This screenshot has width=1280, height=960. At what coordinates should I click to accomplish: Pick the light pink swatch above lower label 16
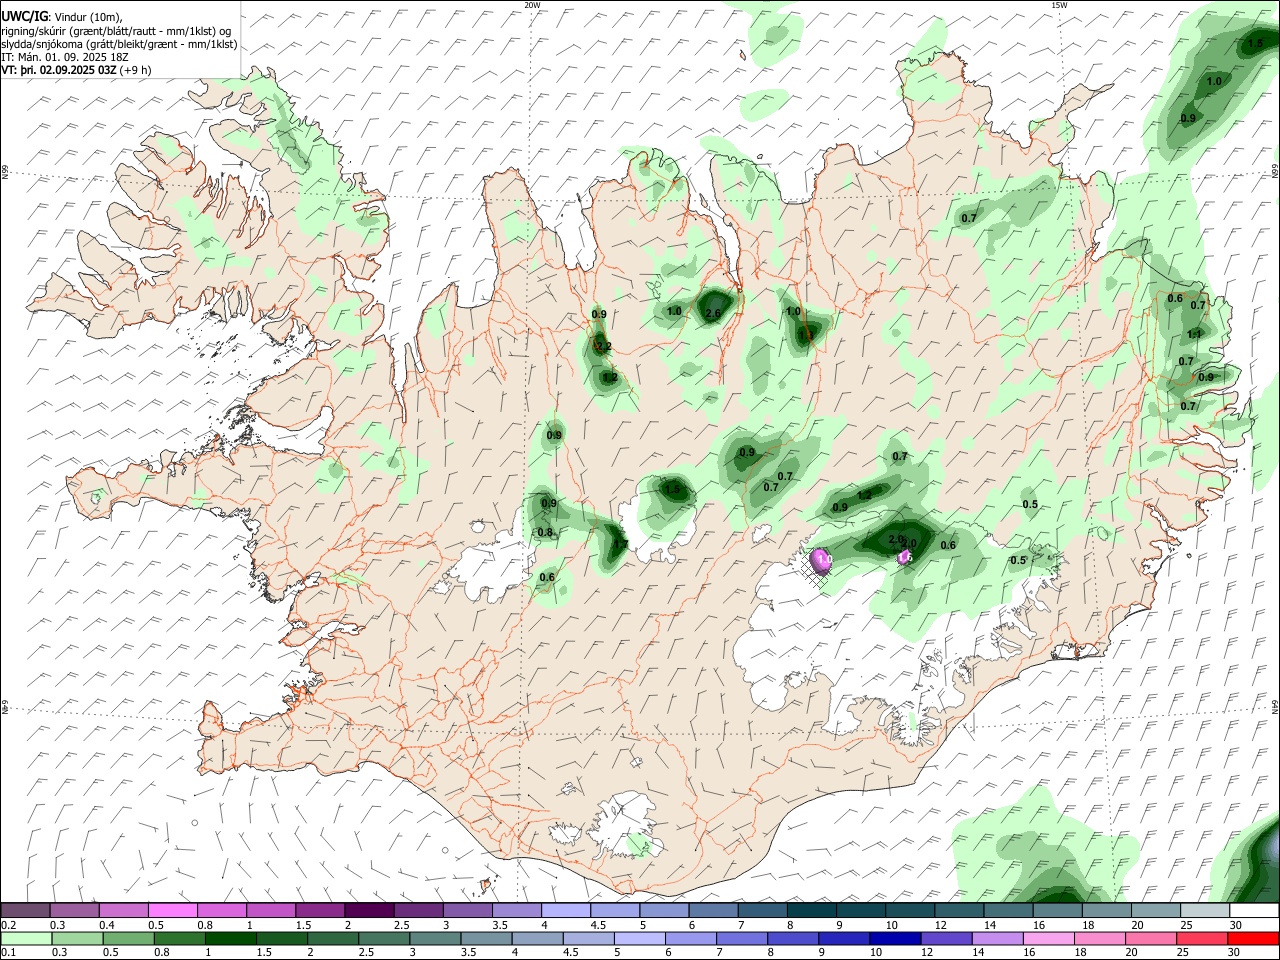[x=1049, y=939]
